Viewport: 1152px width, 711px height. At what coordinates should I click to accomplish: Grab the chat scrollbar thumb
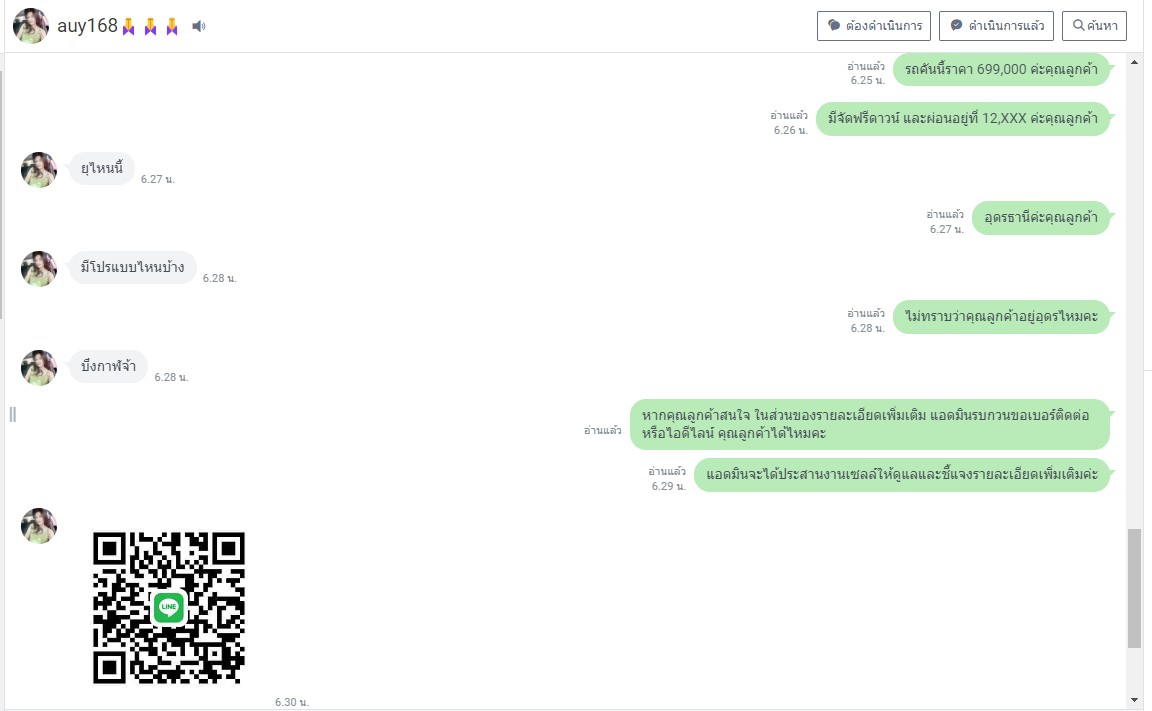click(x=1134, y=588)
